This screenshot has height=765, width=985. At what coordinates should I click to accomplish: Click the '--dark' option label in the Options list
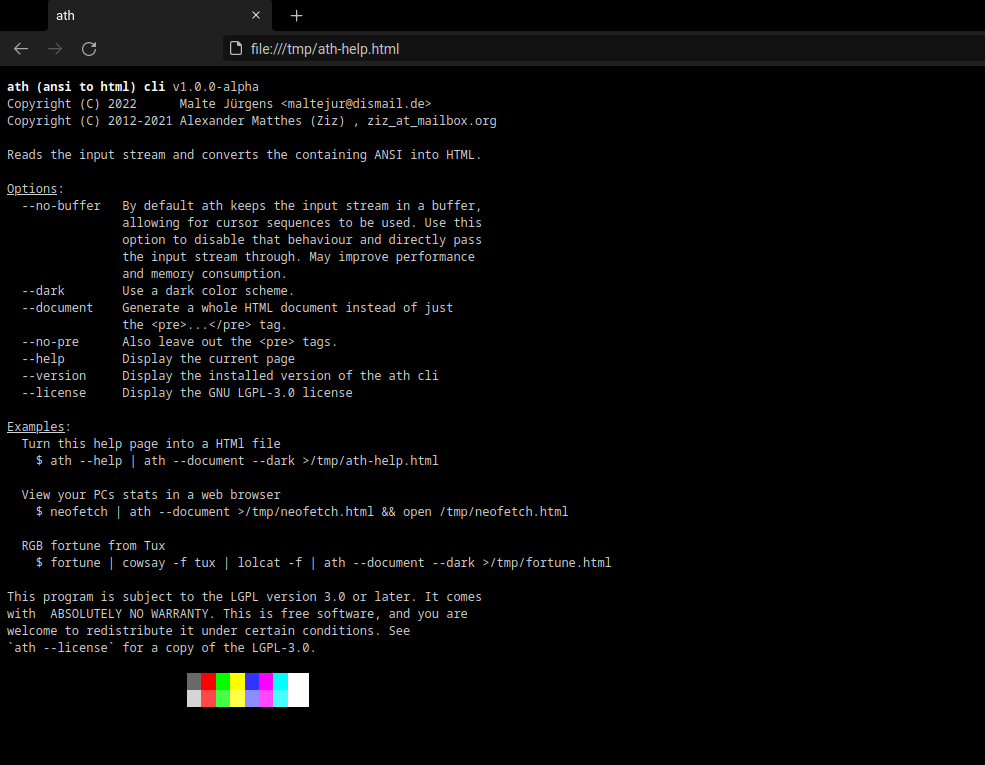point(43,291)
